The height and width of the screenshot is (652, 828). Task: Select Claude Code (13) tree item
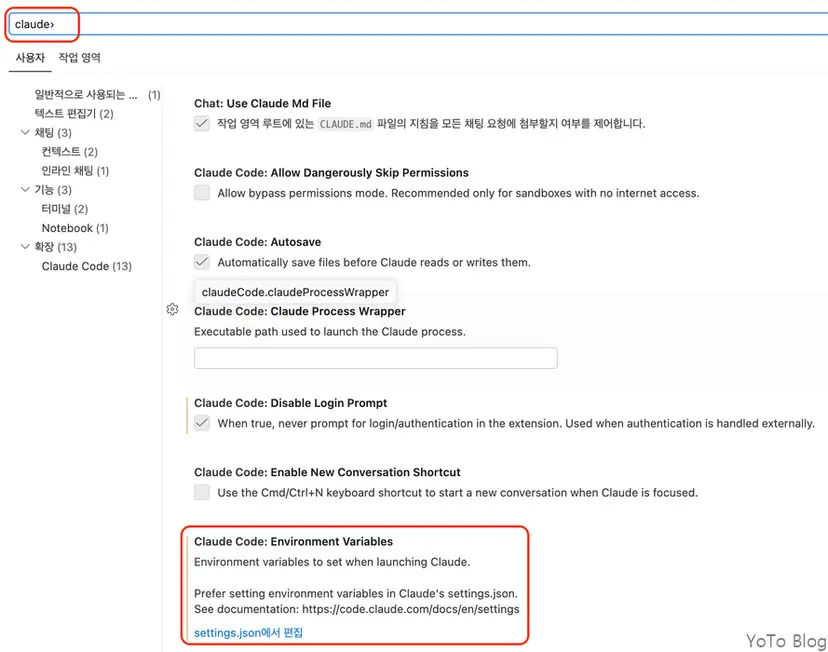click(x=87, y=266)
